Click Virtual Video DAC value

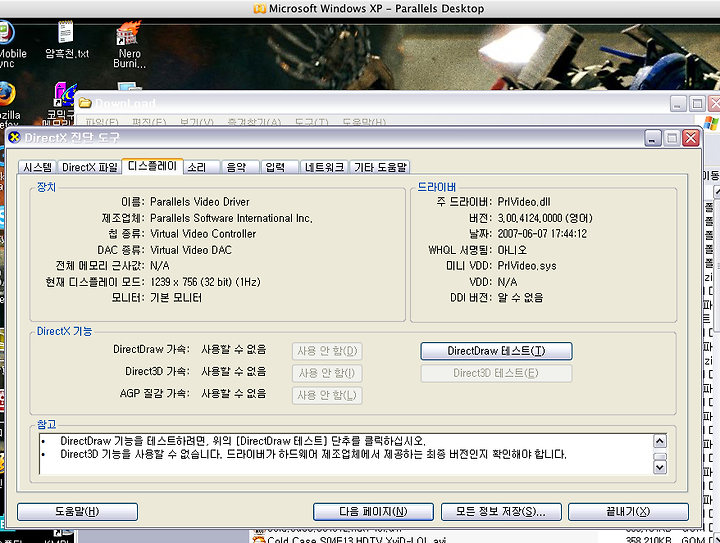(191, 250)
